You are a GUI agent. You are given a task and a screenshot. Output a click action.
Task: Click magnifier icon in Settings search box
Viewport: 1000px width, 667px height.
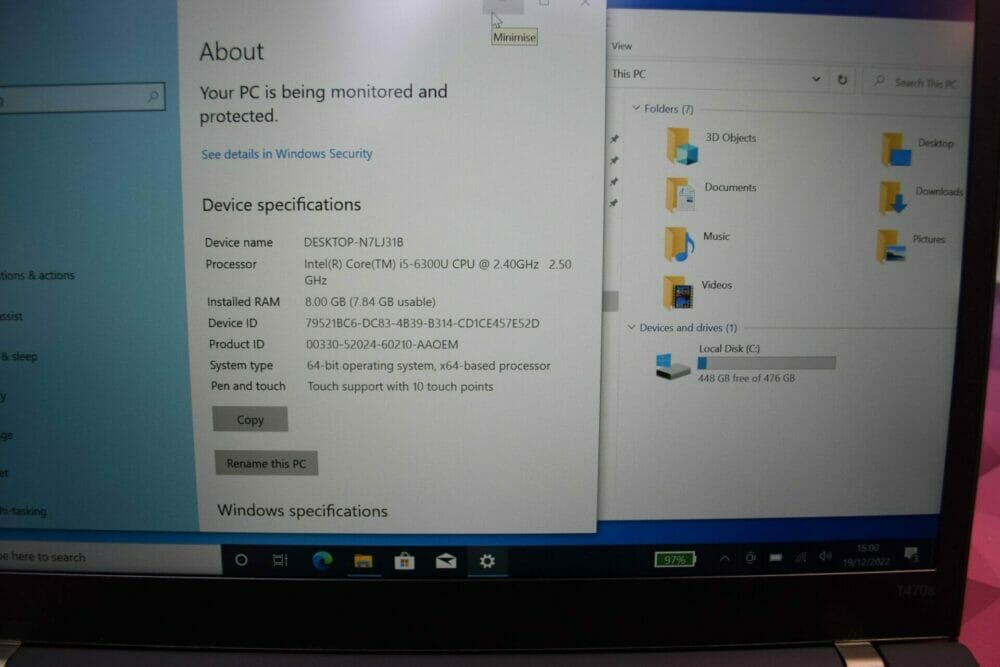153,96
